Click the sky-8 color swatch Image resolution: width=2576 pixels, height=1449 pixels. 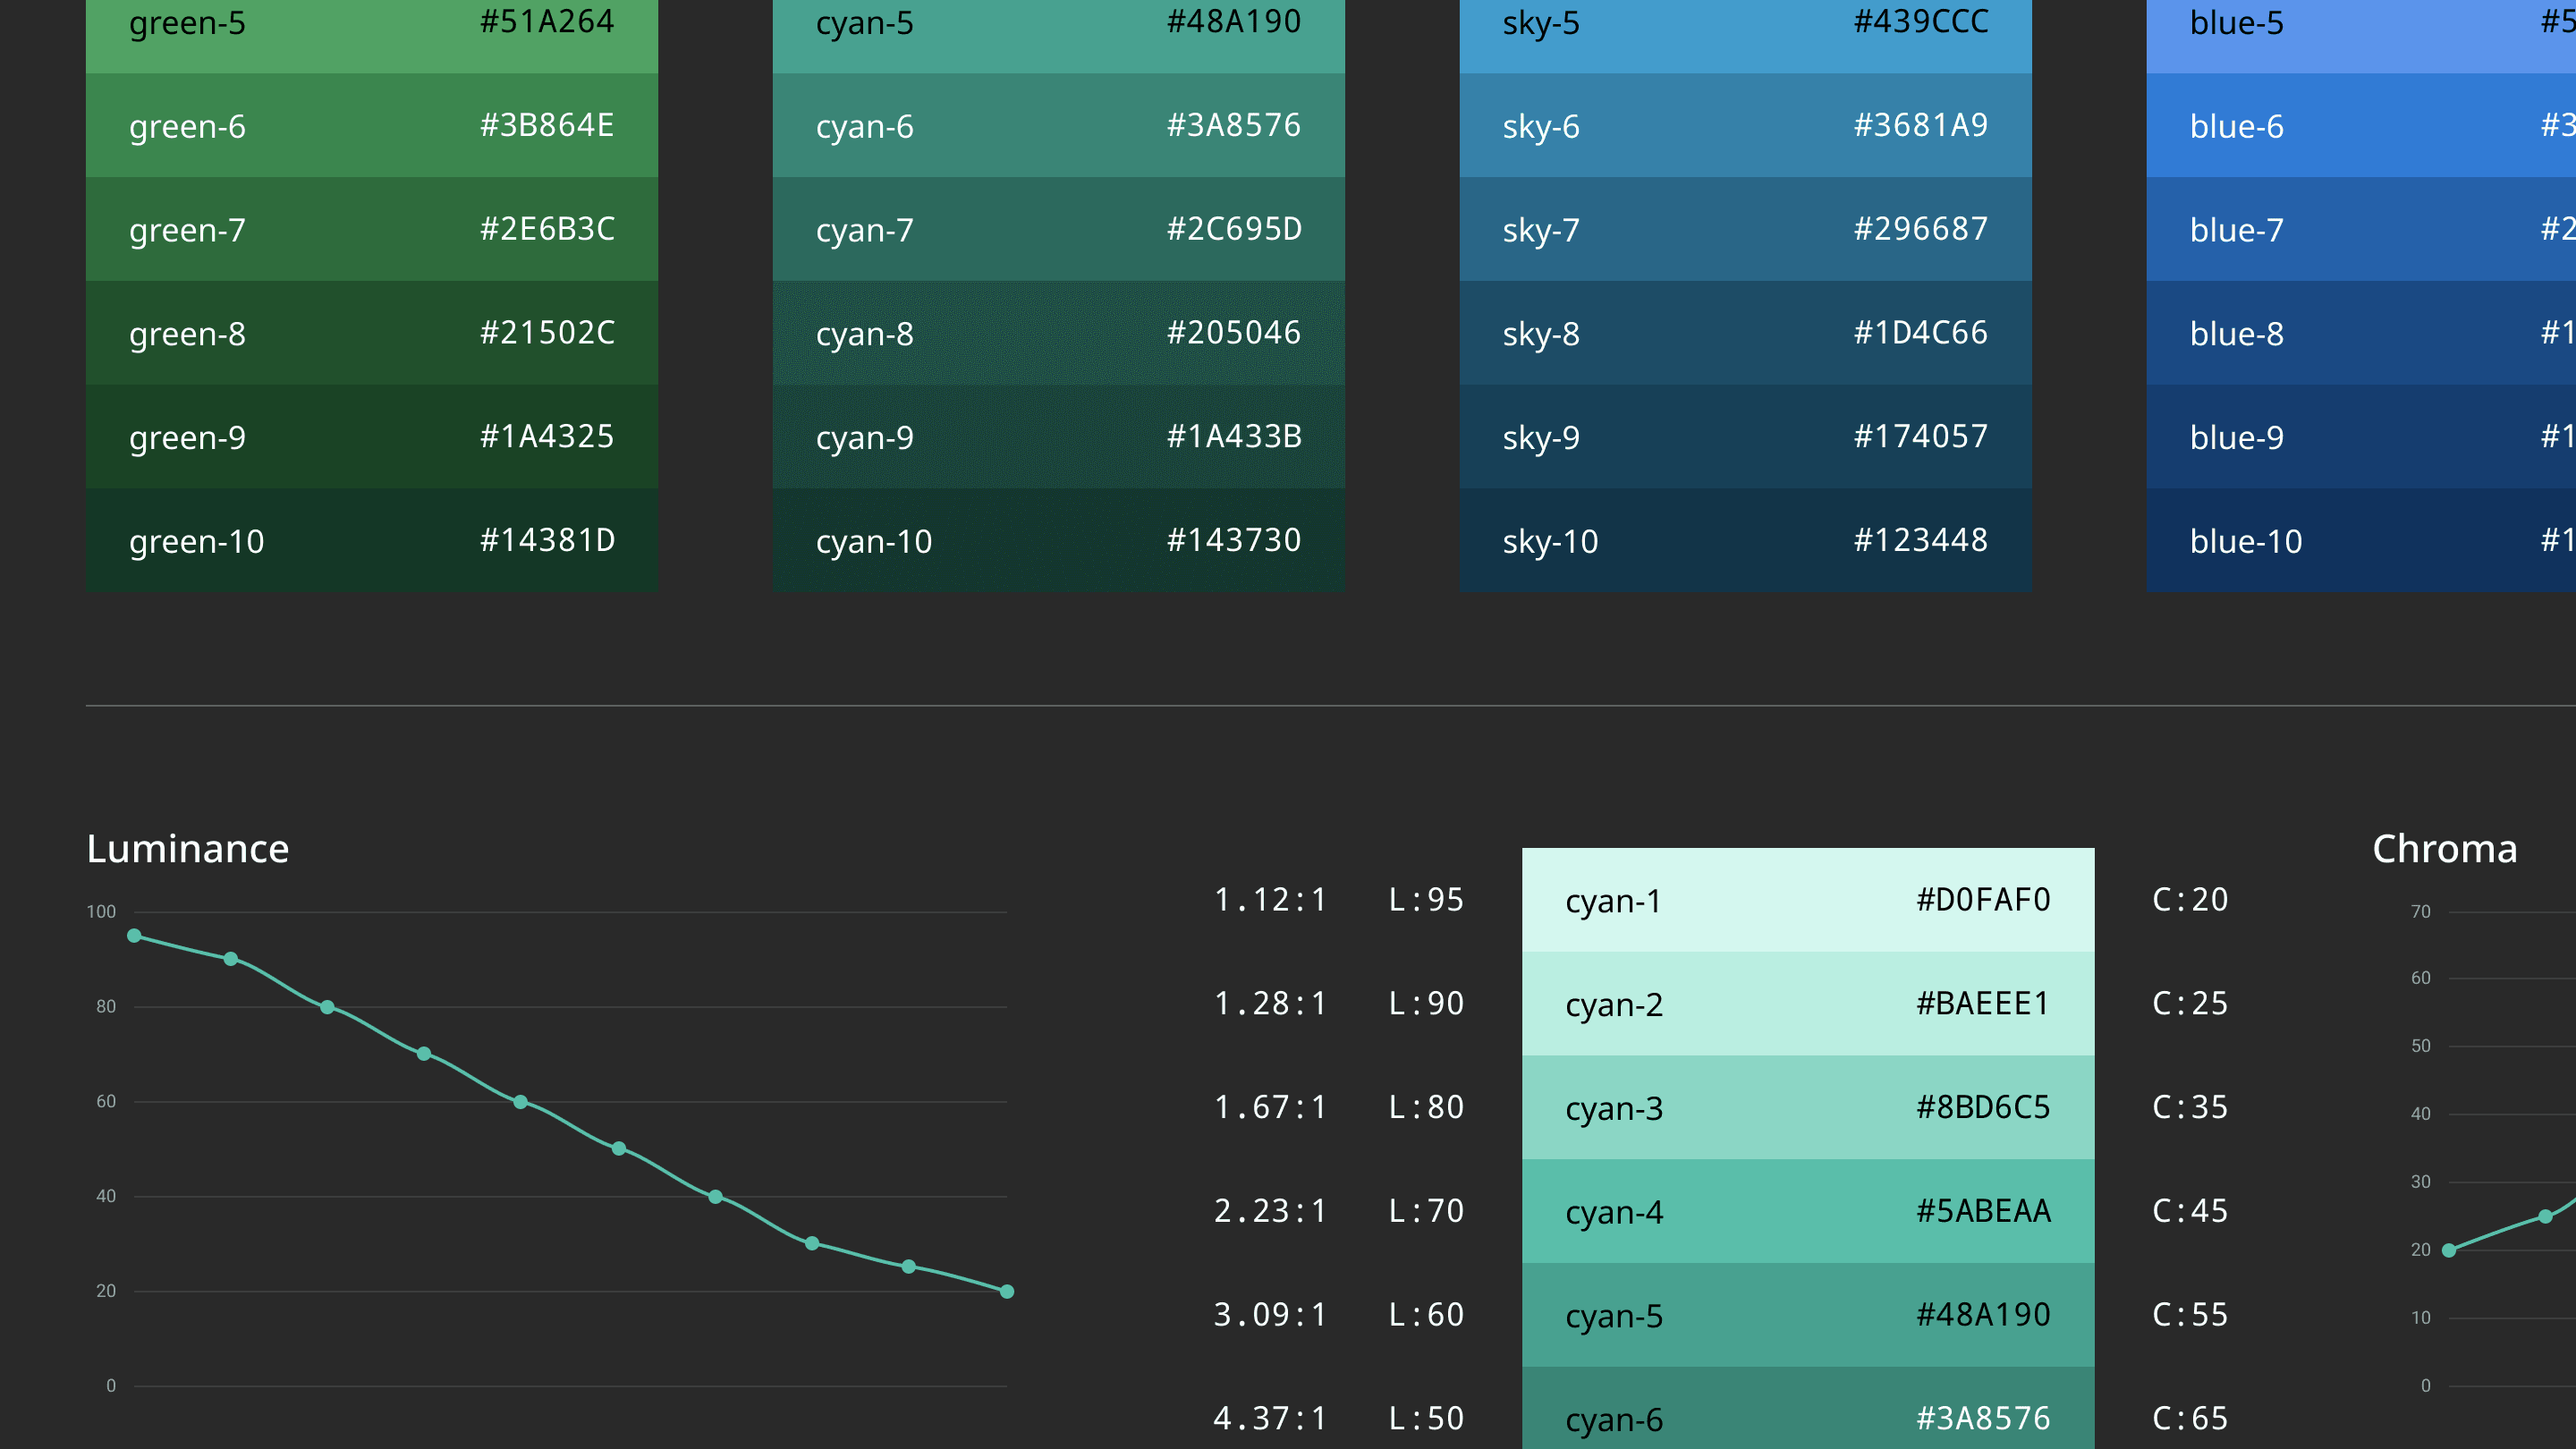[x=1745, y=333]
